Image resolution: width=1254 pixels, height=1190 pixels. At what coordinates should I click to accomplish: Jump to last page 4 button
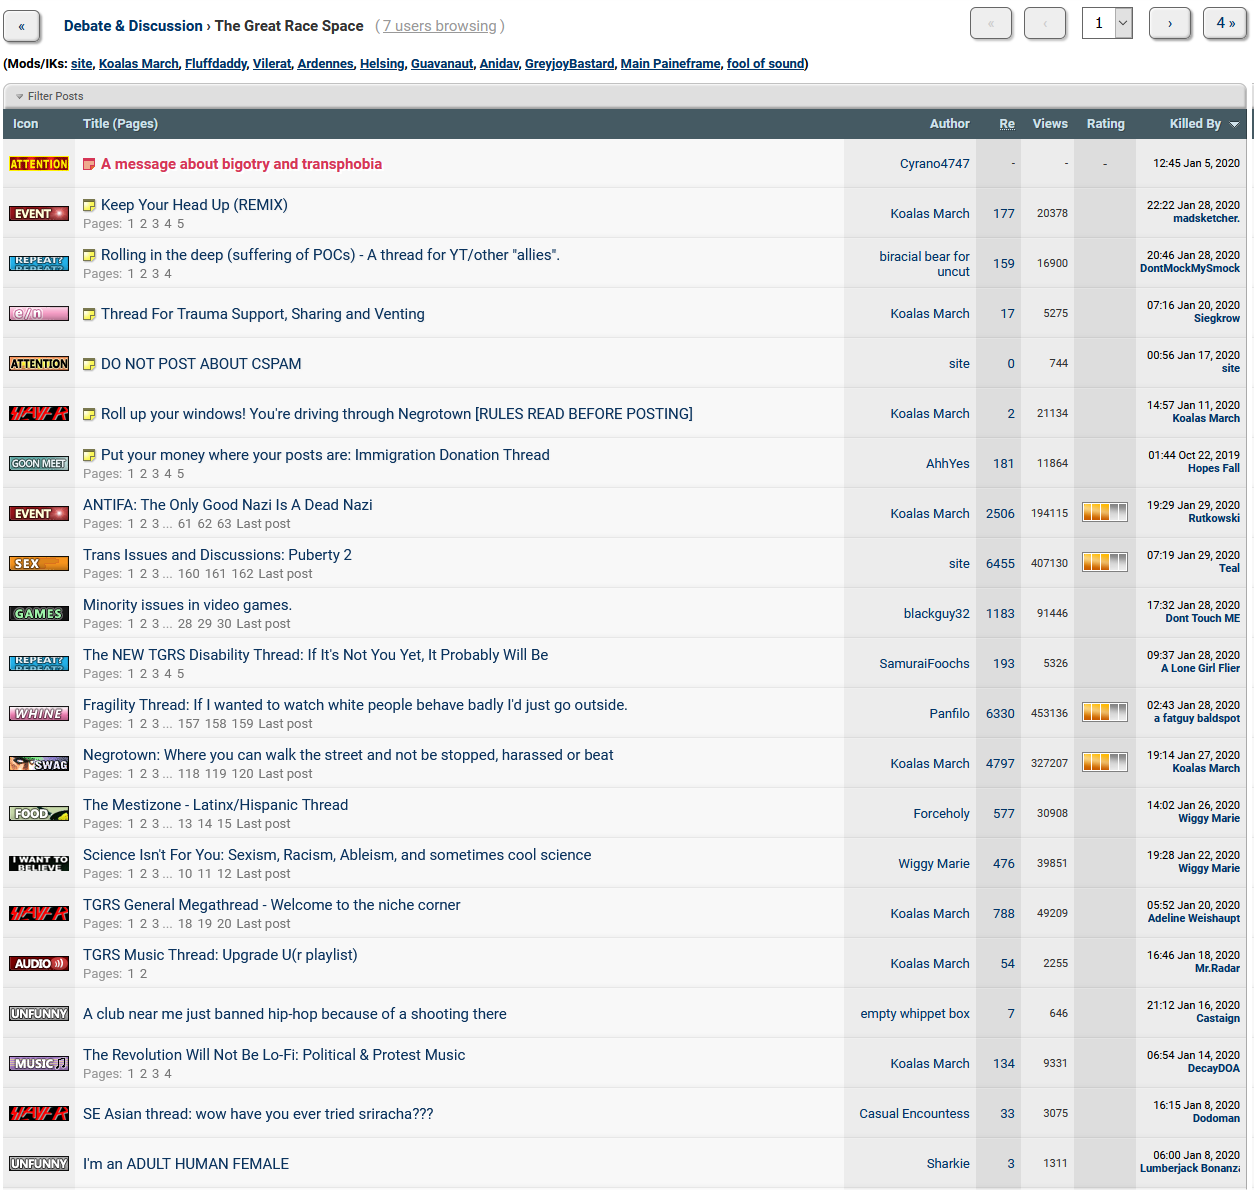pyautogui.click(x=1226, y=23)
